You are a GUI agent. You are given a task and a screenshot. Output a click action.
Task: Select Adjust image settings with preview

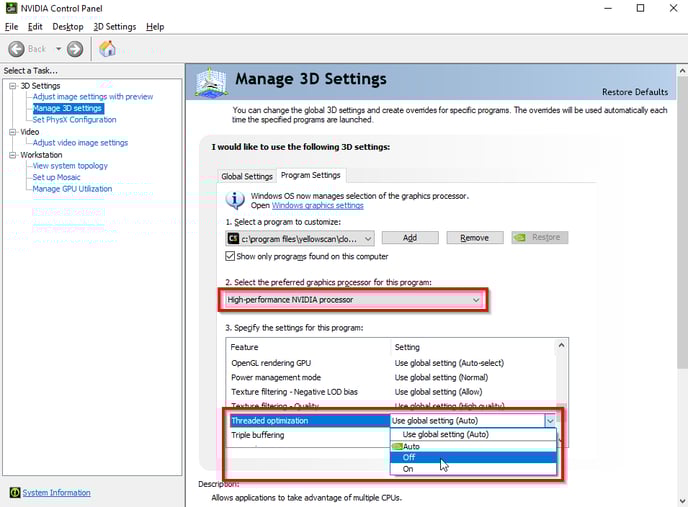(93, 97)
